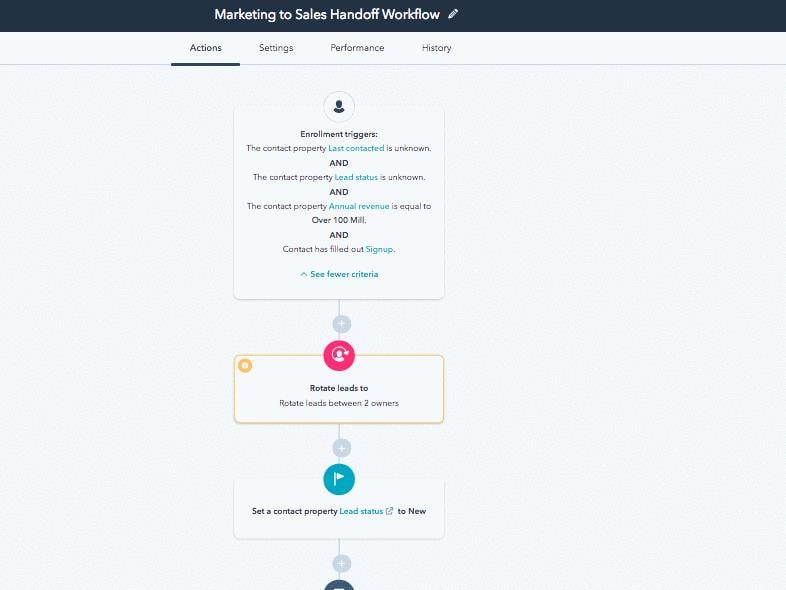Open the Settings tab
This screenshot has height=590, width=786.
tap(276, 48)
